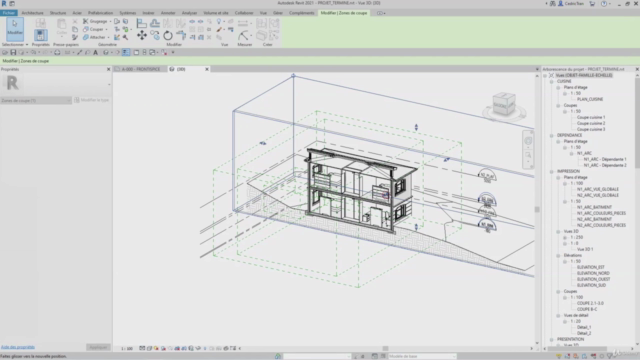Open the Annoter ribbon tab
Image resolution: width=640 pixels, height=360 pixels.
point(168,13)
